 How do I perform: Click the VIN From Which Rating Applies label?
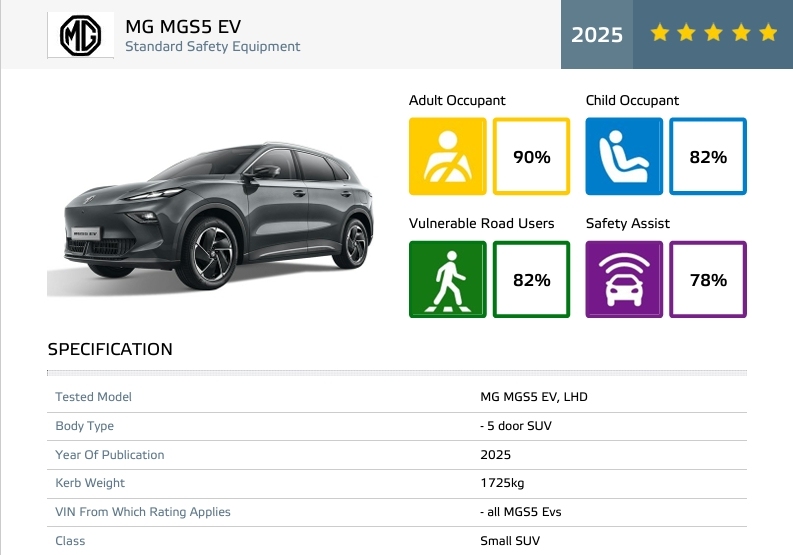point(143,512)
